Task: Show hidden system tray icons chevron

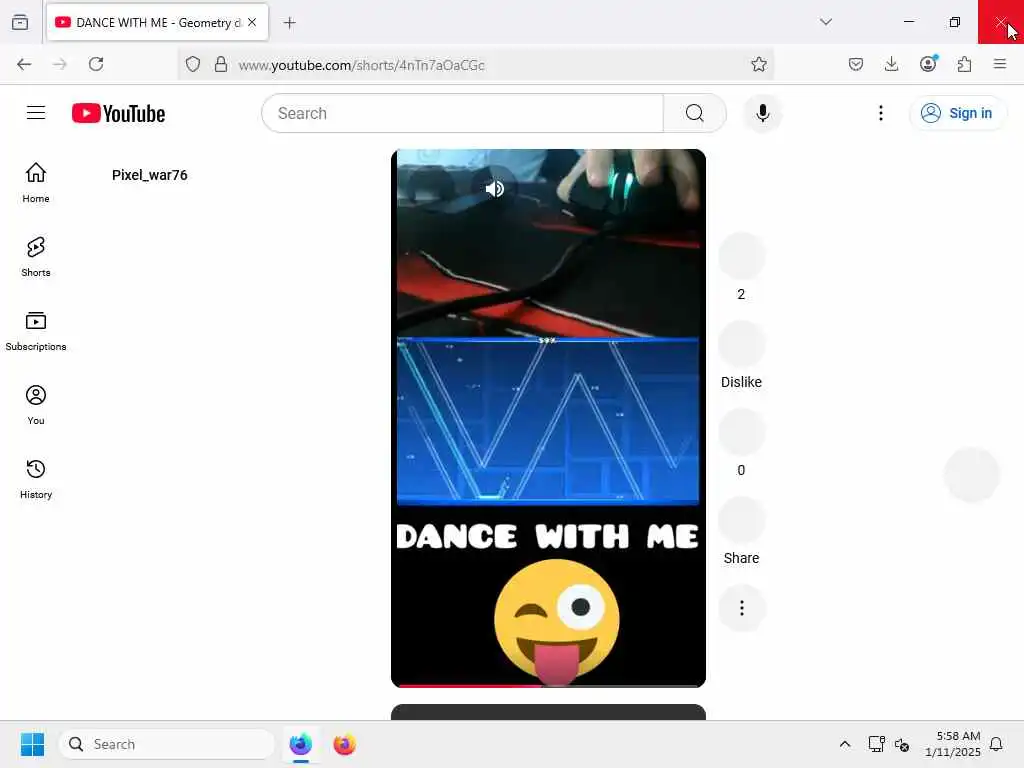Action: [844, 744]
